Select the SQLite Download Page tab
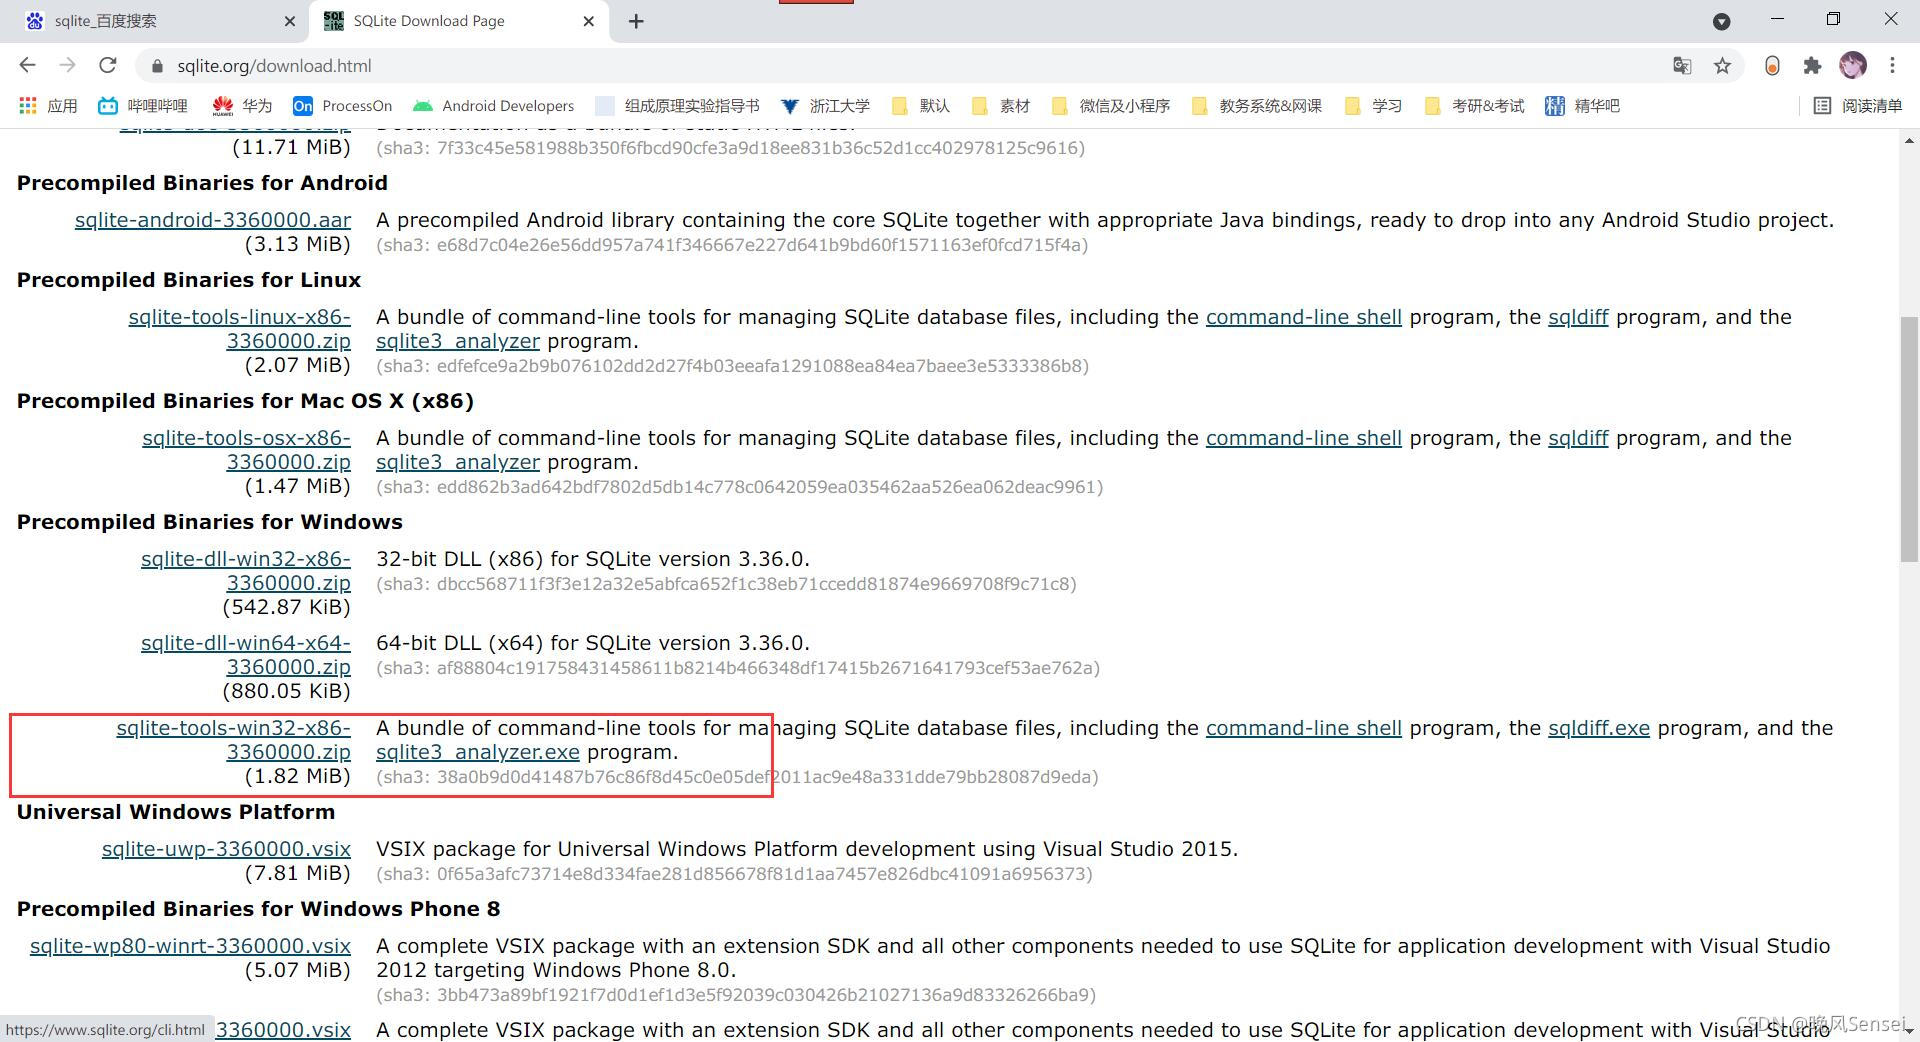The width and height of the screenshot is (1920, 1042). (x=460, y=21)
